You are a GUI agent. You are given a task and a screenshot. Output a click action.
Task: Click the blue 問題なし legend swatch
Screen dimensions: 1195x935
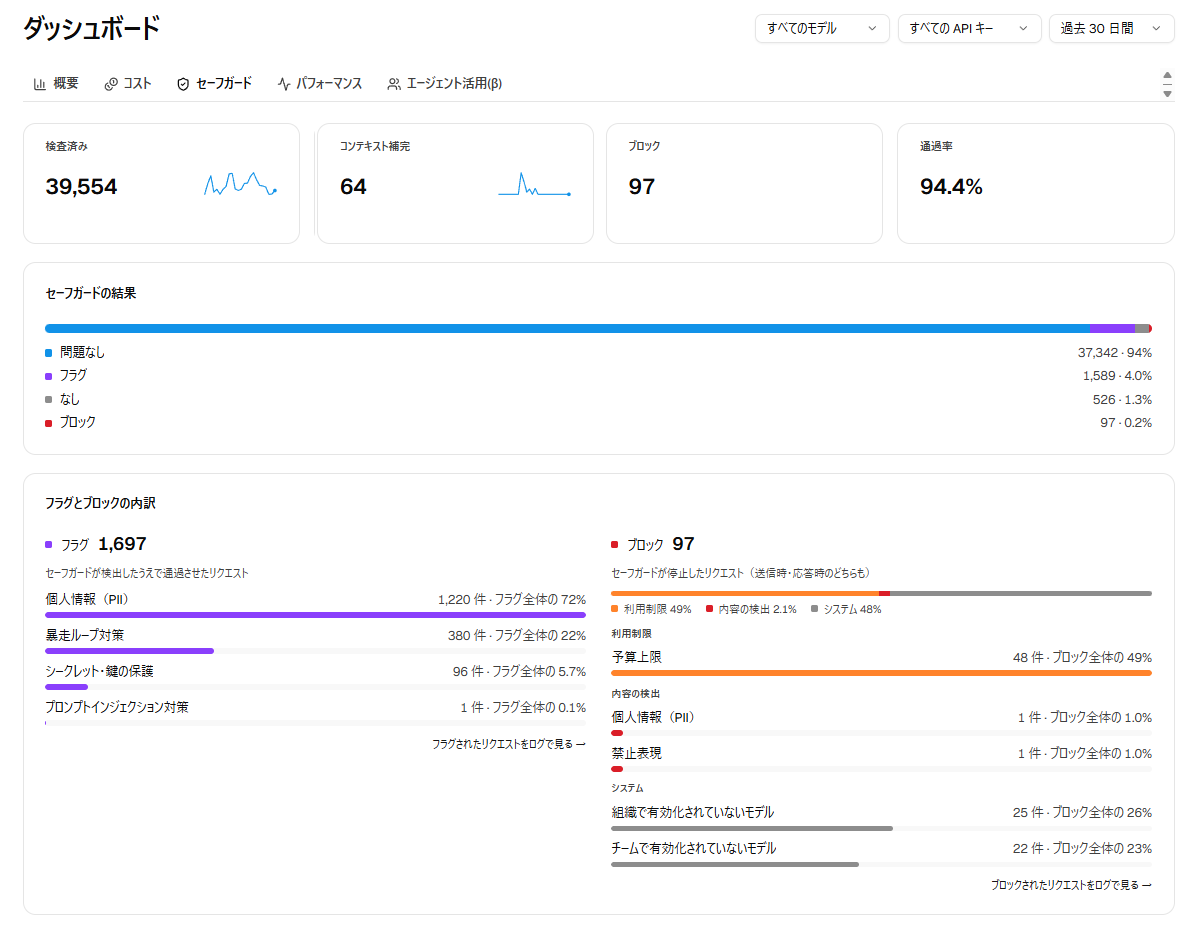pyautogui.click(x=49, y=353)
